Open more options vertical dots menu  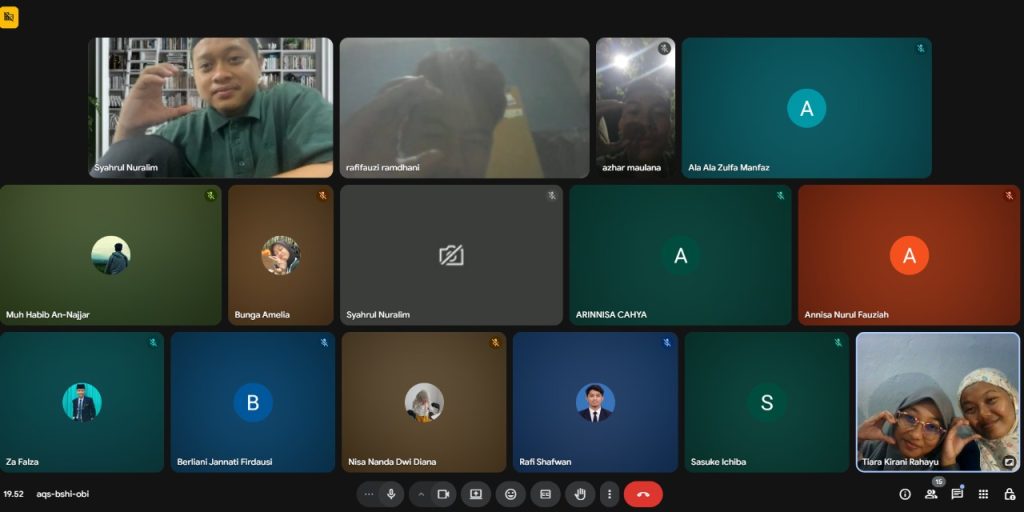pos(609,494)
